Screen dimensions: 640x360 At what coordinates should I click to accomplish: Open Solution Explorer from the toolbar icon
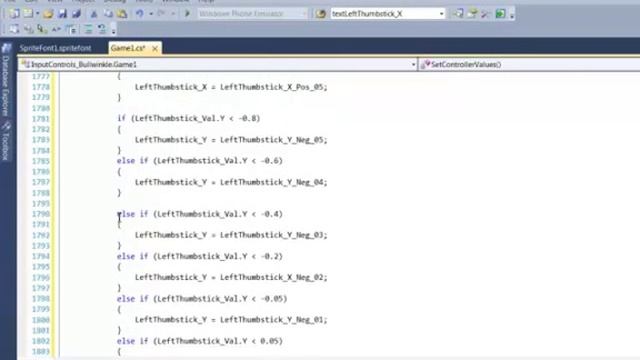point(458,14)
